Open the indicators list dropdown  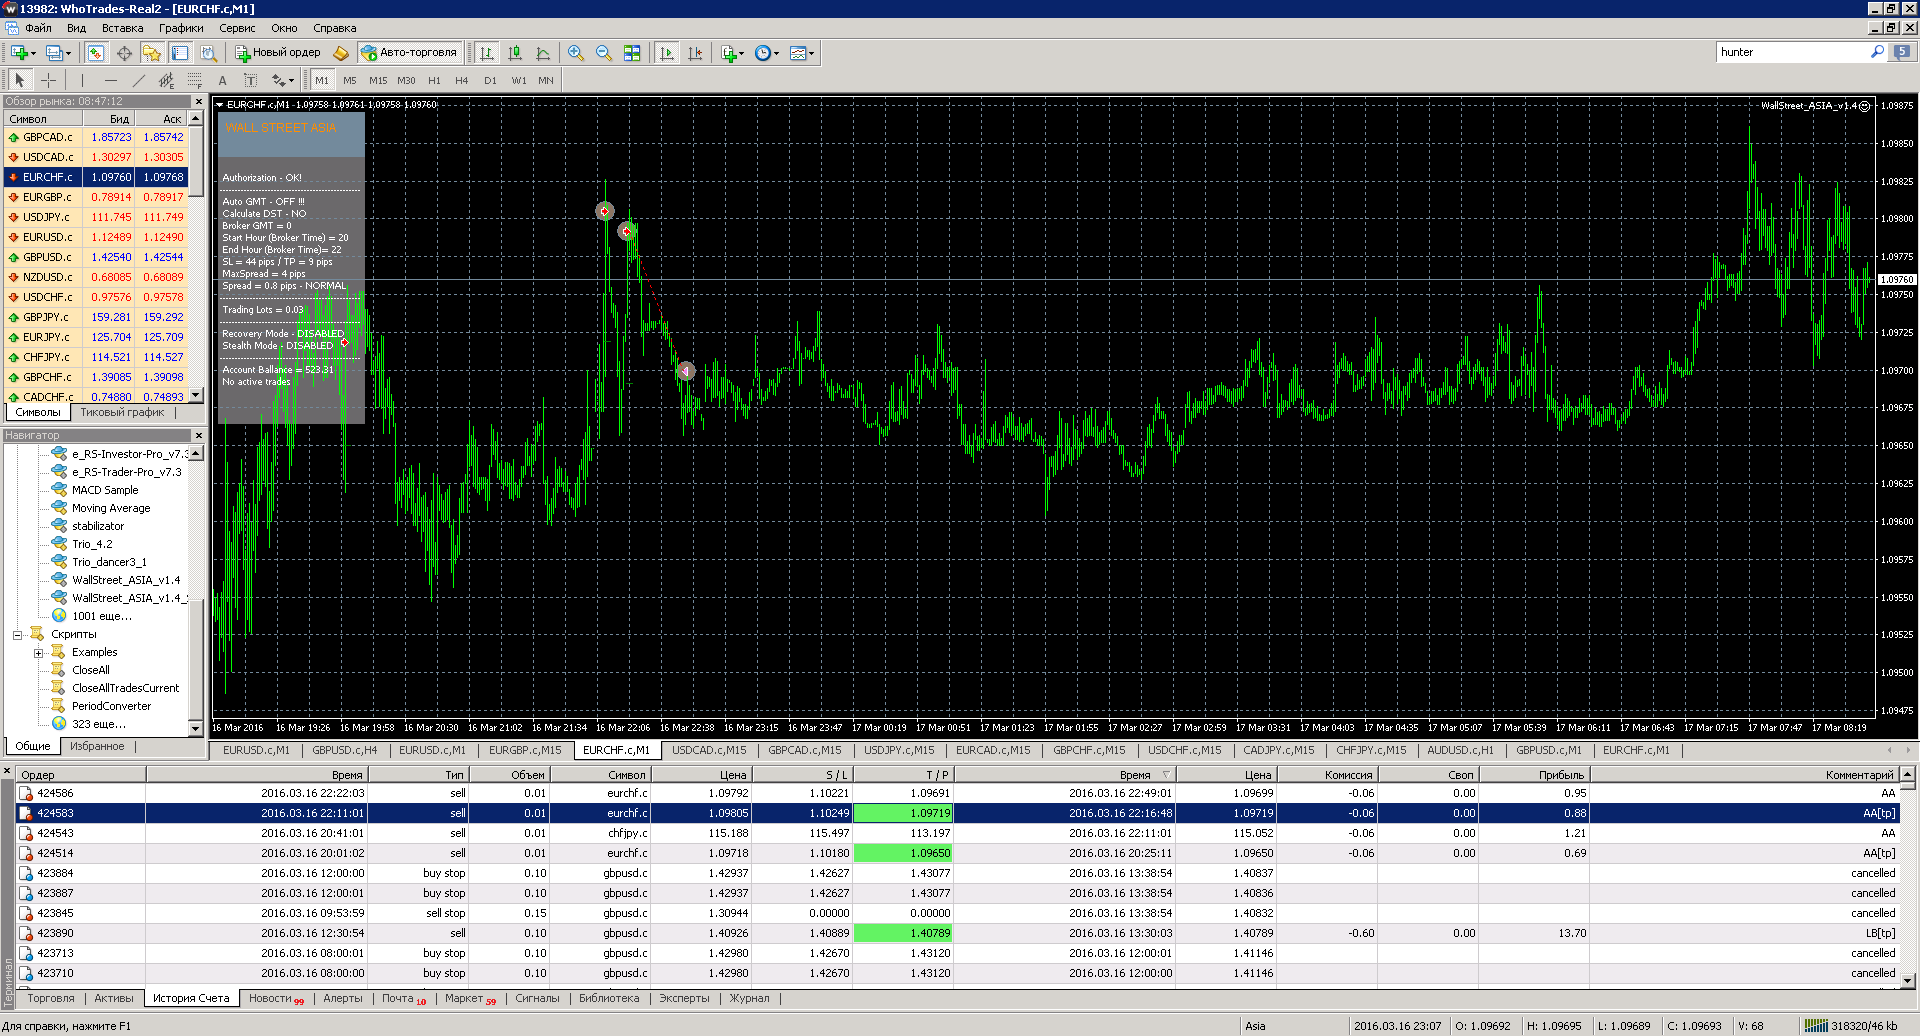point(733,53)
